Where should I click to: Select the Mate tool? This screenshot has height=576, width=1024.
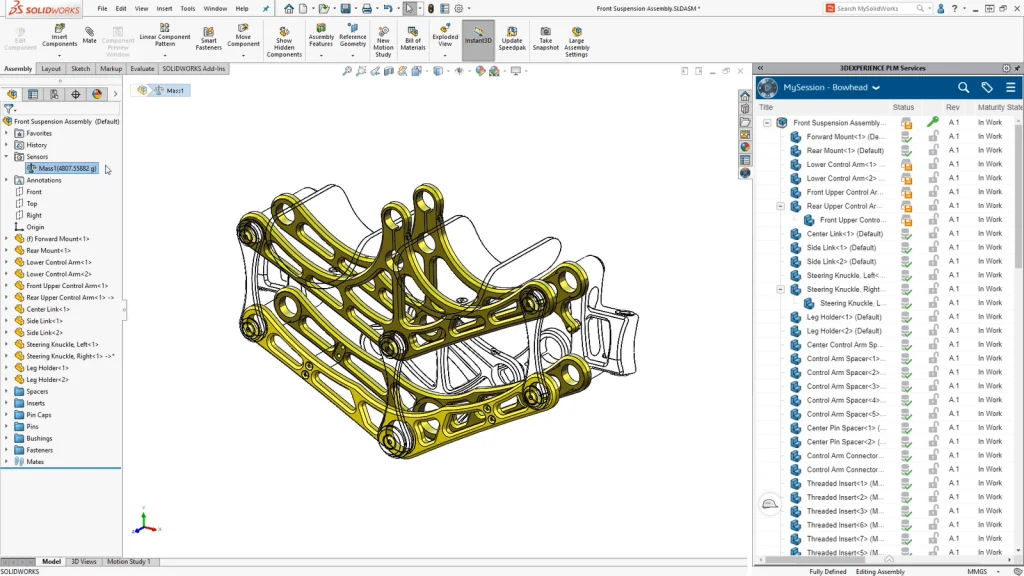[89, 32]
